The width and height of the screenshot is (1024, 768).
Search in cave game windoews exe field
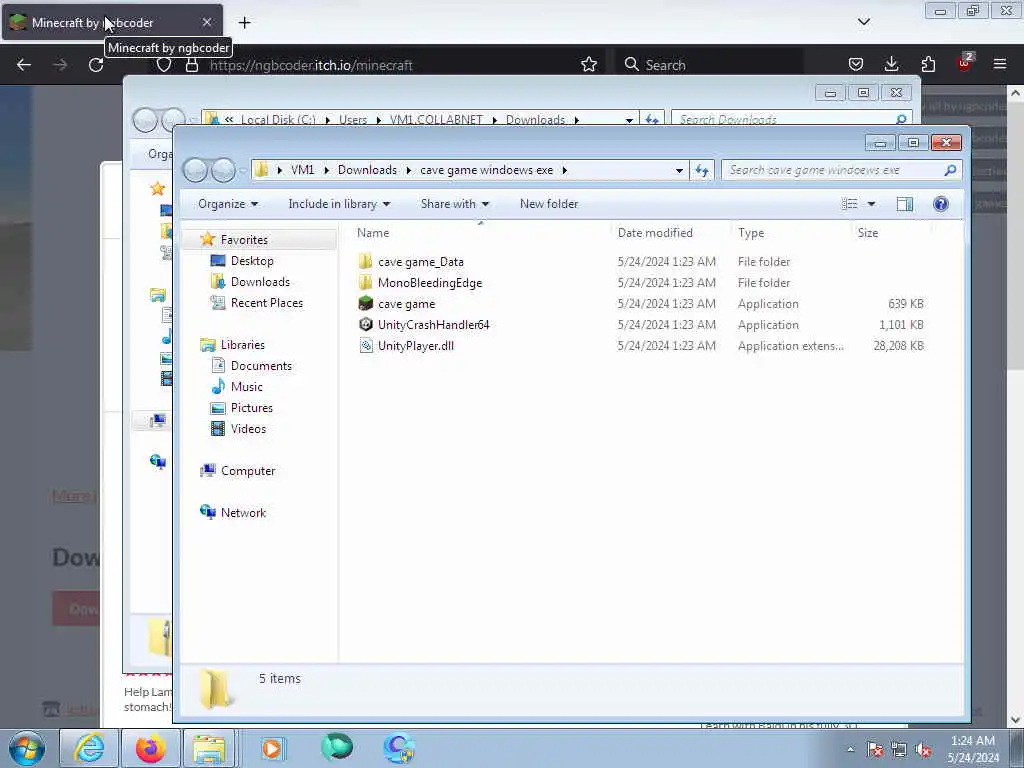(841, 170)
